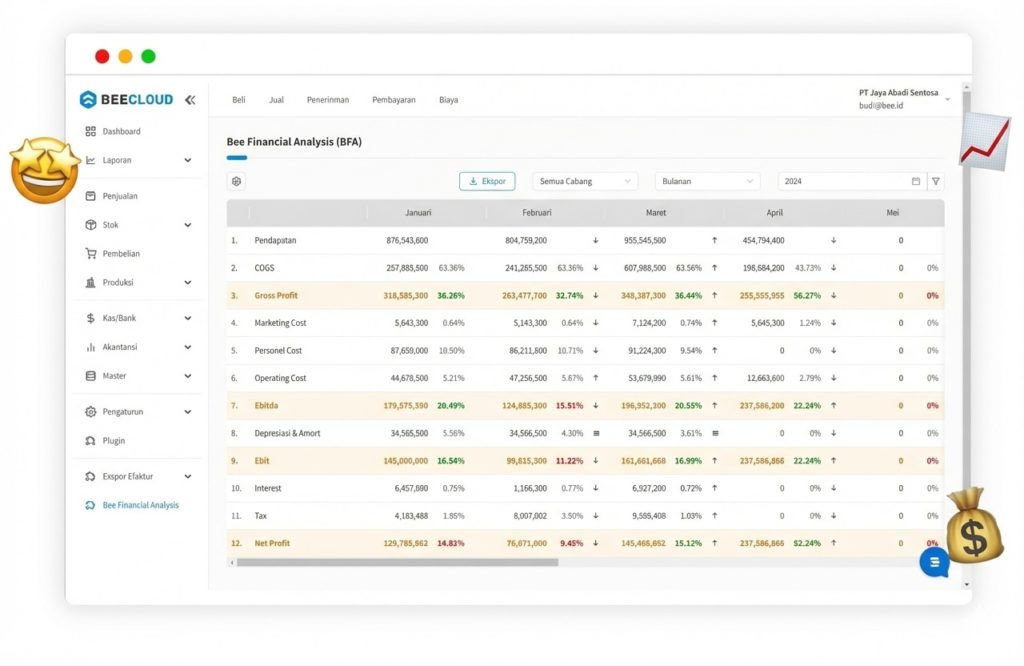Open the Semua Cabang dropdown
This screenshot has width=1024, height=666.
pos(584,181)
